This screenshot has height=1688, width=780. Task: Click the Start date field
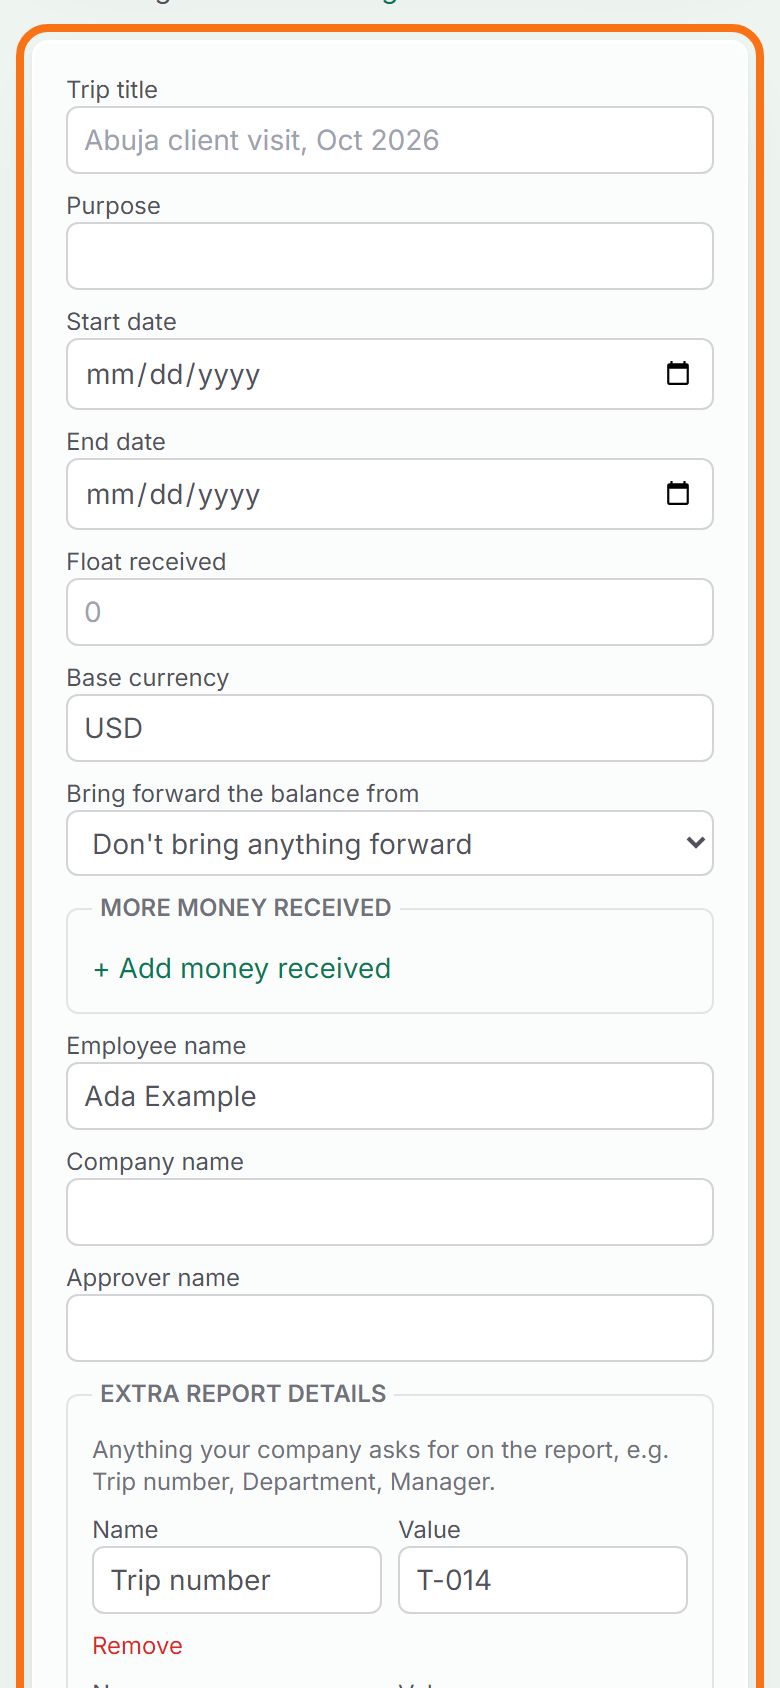390,374
